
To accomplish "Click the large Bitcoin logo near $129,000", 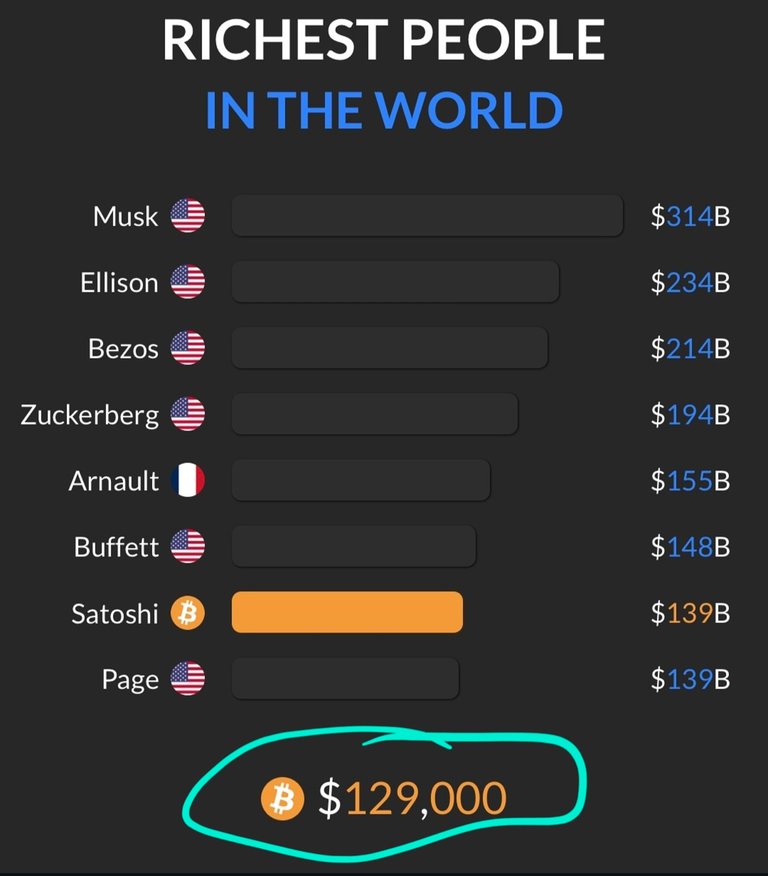I will (283, 798).
